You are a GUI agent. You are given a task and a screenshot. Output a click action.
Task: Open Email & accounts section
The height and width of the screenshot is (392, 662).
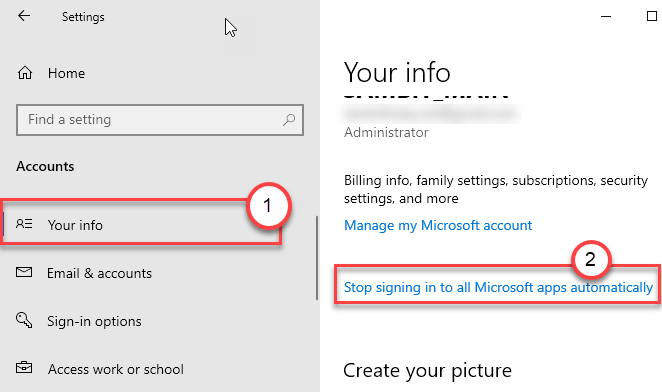click(99, 273)
